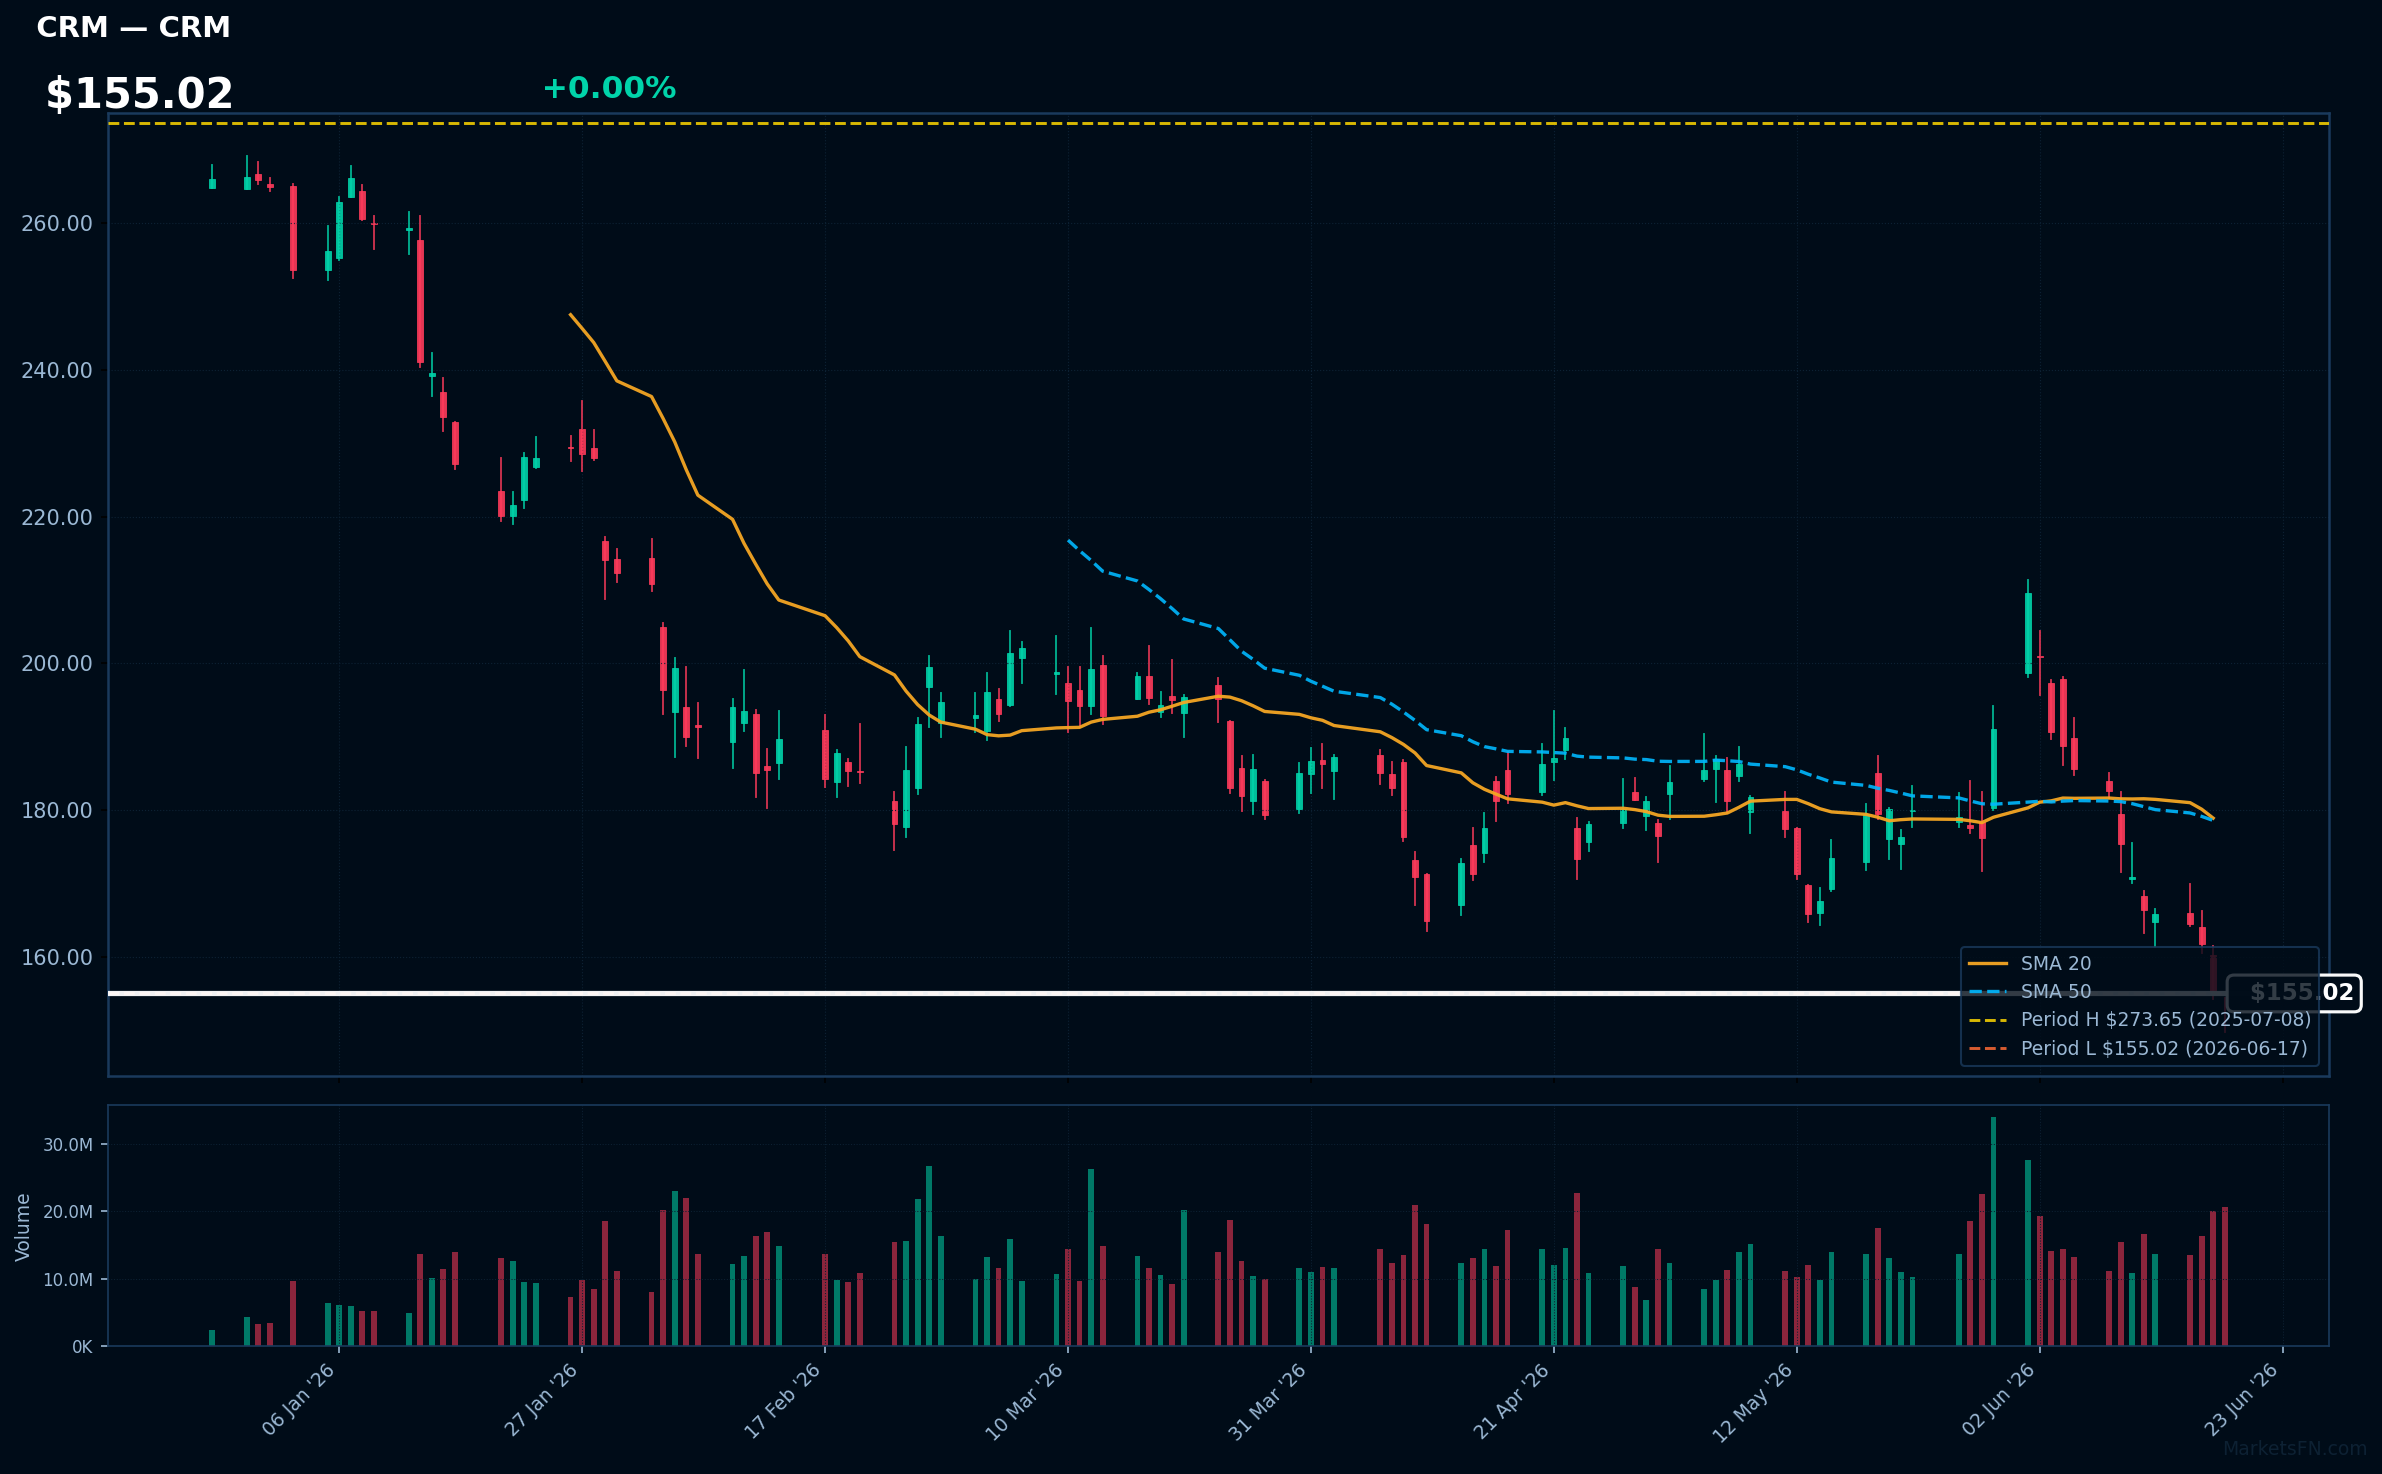Click the yellow dashed Period H legend sample
Viewport: 2382px width, 1474px height.
point(1988,1020)
